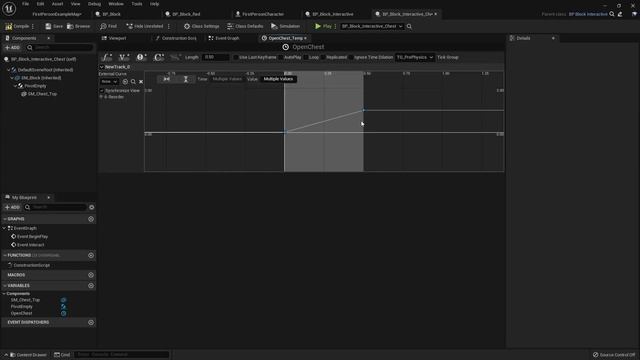Open the Content Drawer
The width and height of the screenshot is (640, 360).
28,355
